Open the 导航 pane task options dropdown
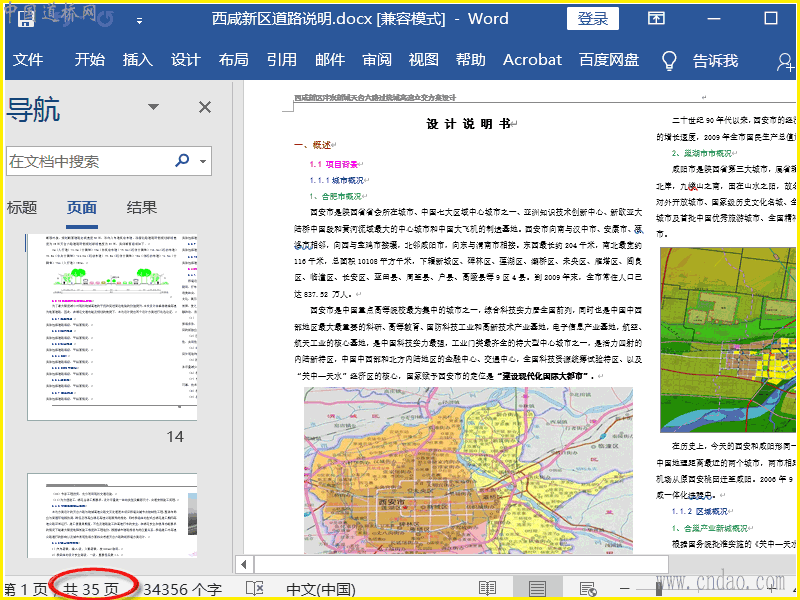800x600 pixels. pyautogui.click(x=153, y=108)
